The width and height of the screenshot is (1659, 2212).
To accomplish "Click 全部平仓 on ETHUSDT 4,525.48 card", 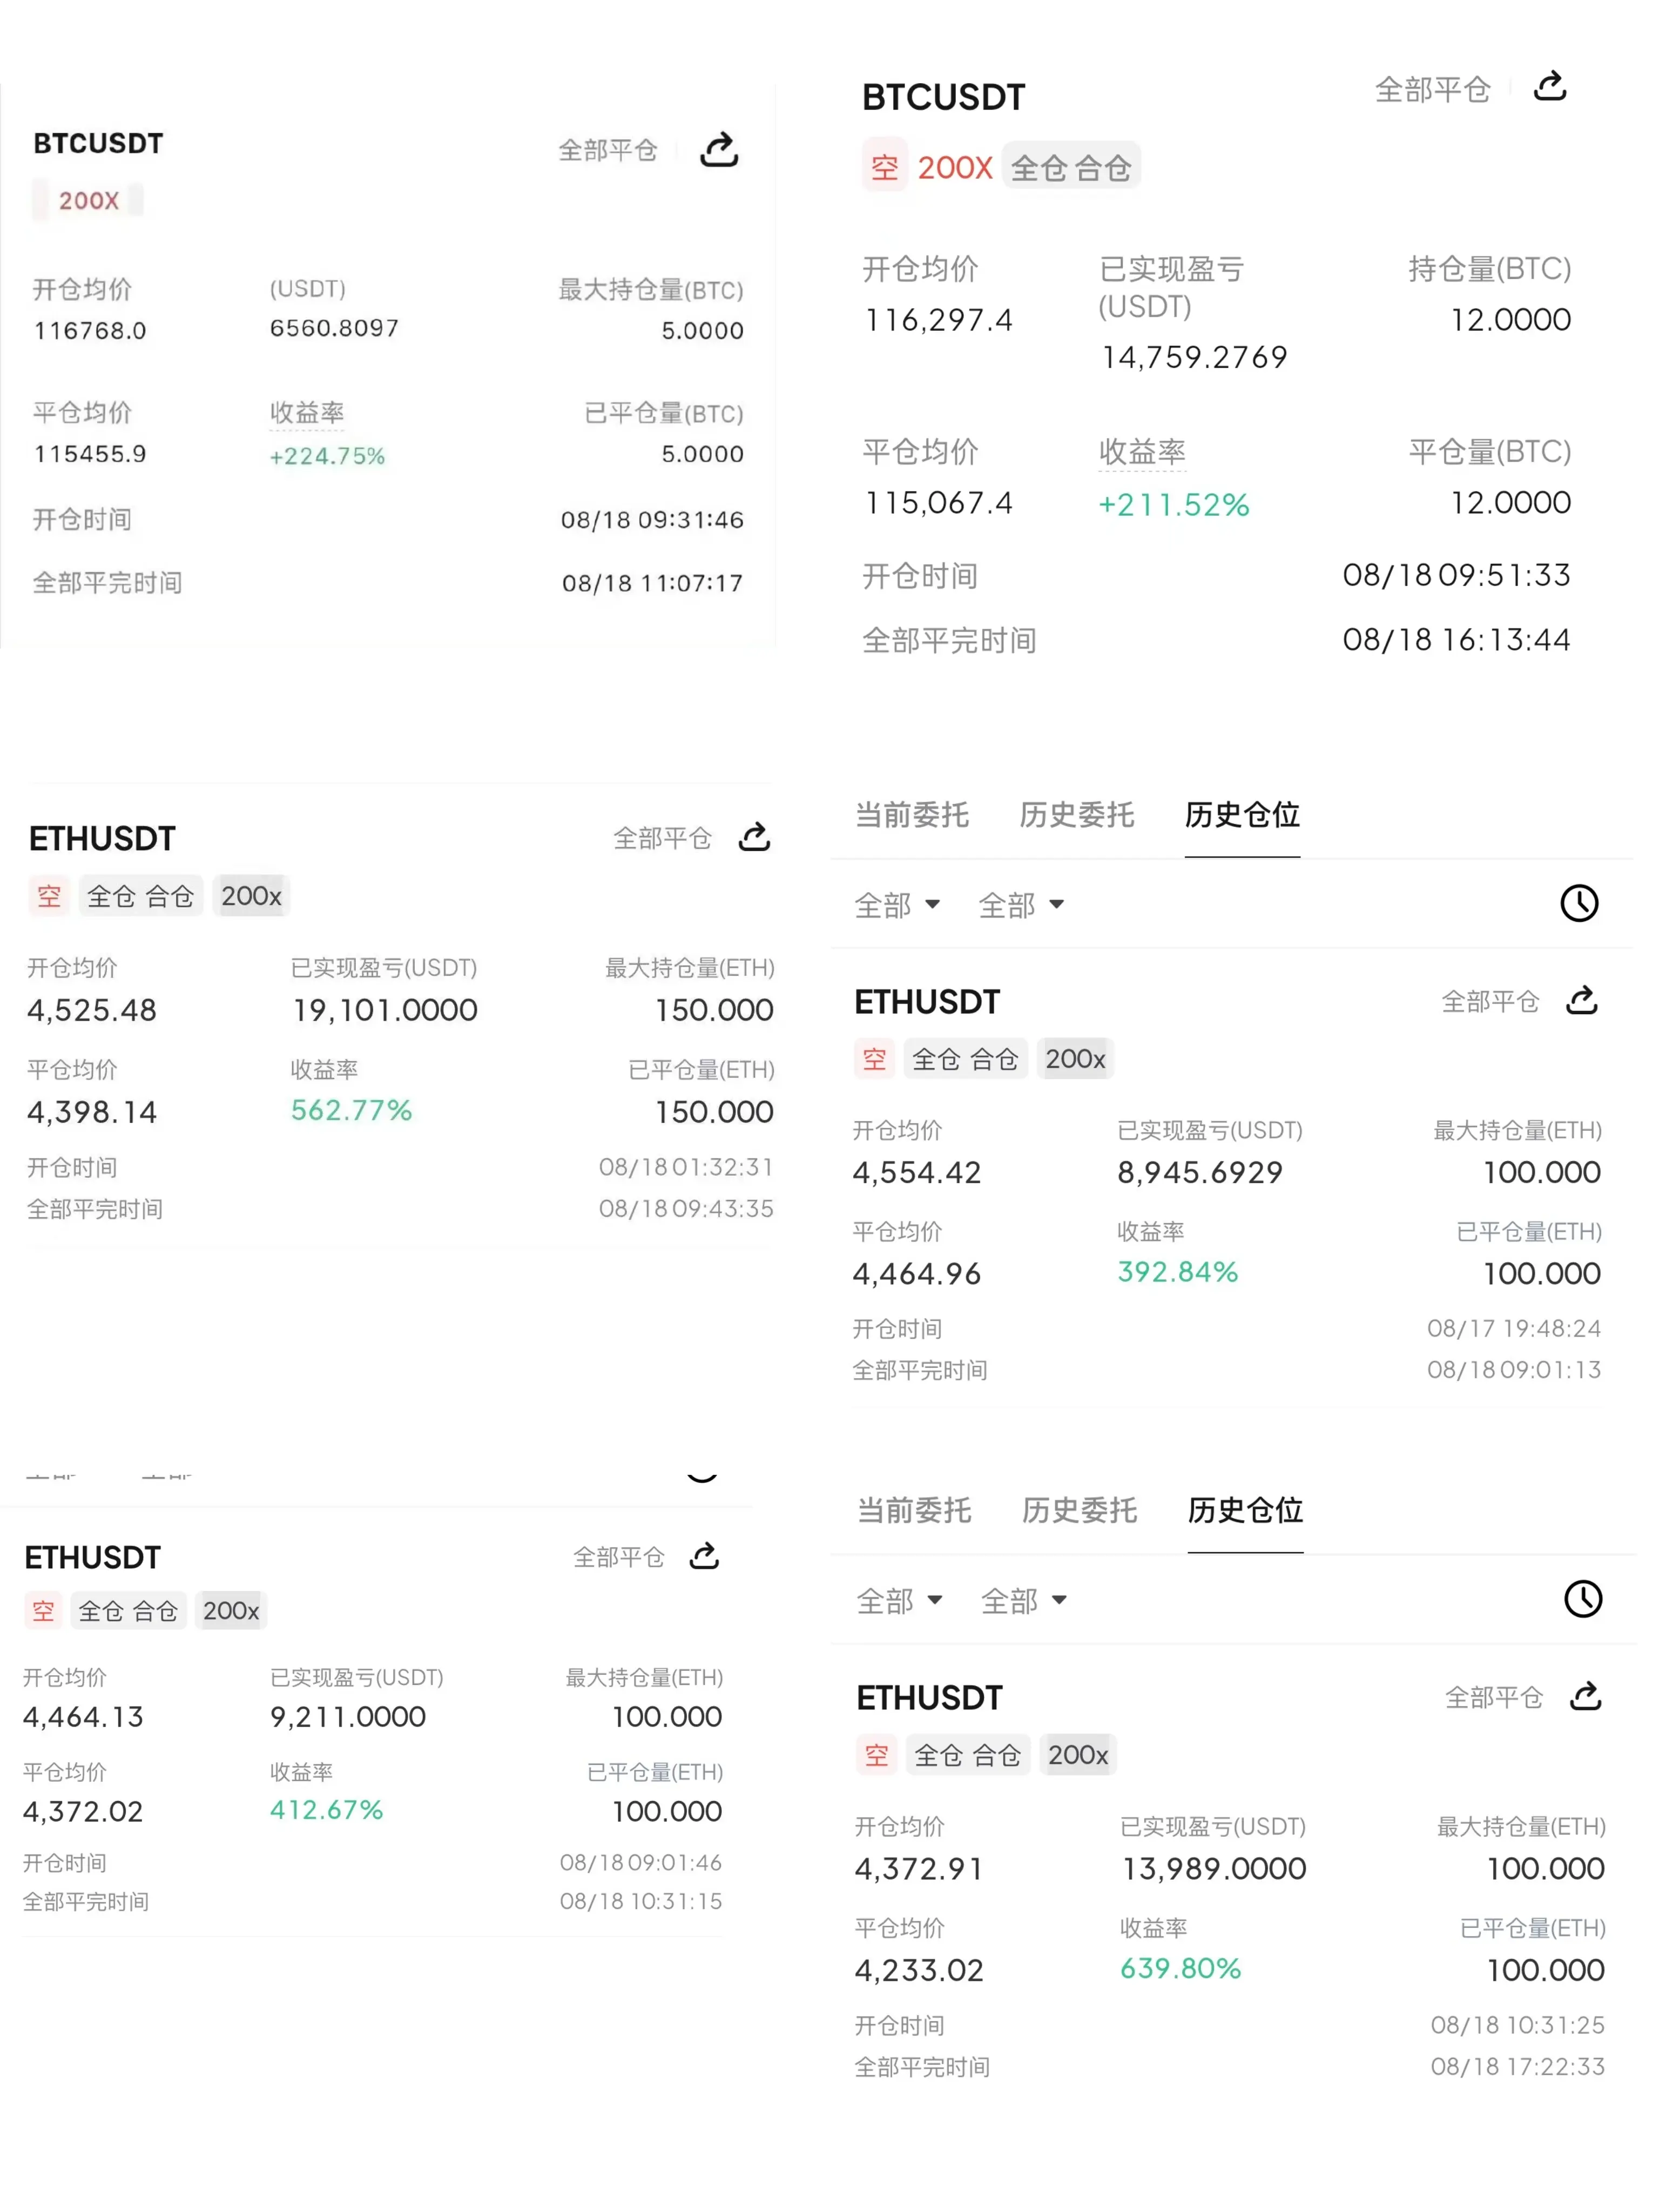I will coord(661,838).
